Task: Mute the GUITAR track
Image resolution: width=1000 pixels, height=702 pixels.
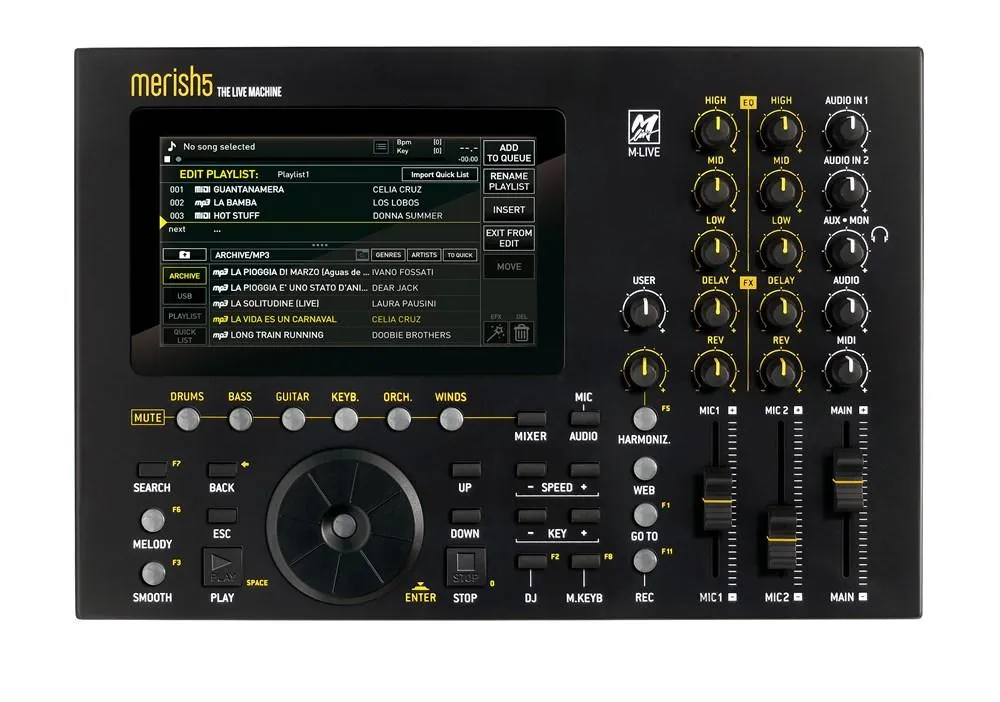Action: pos(293,419)
